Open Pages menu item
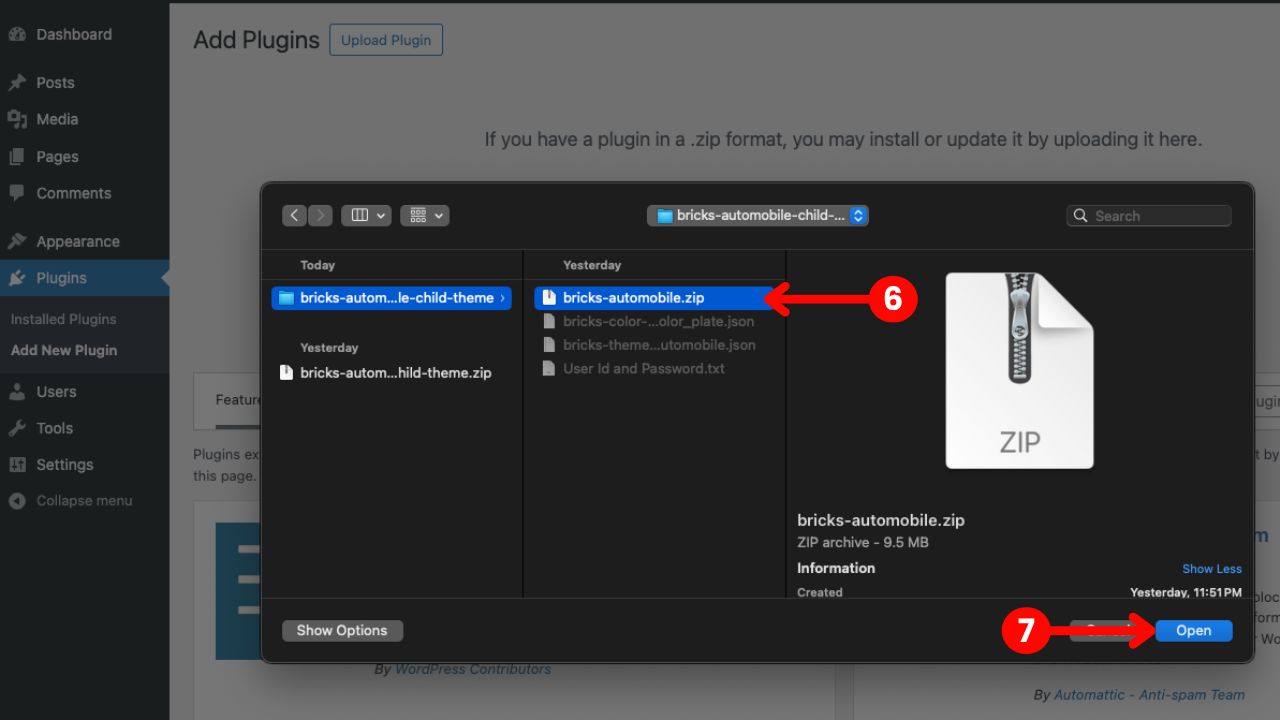 pyautogui.click(x=57, y=156)
